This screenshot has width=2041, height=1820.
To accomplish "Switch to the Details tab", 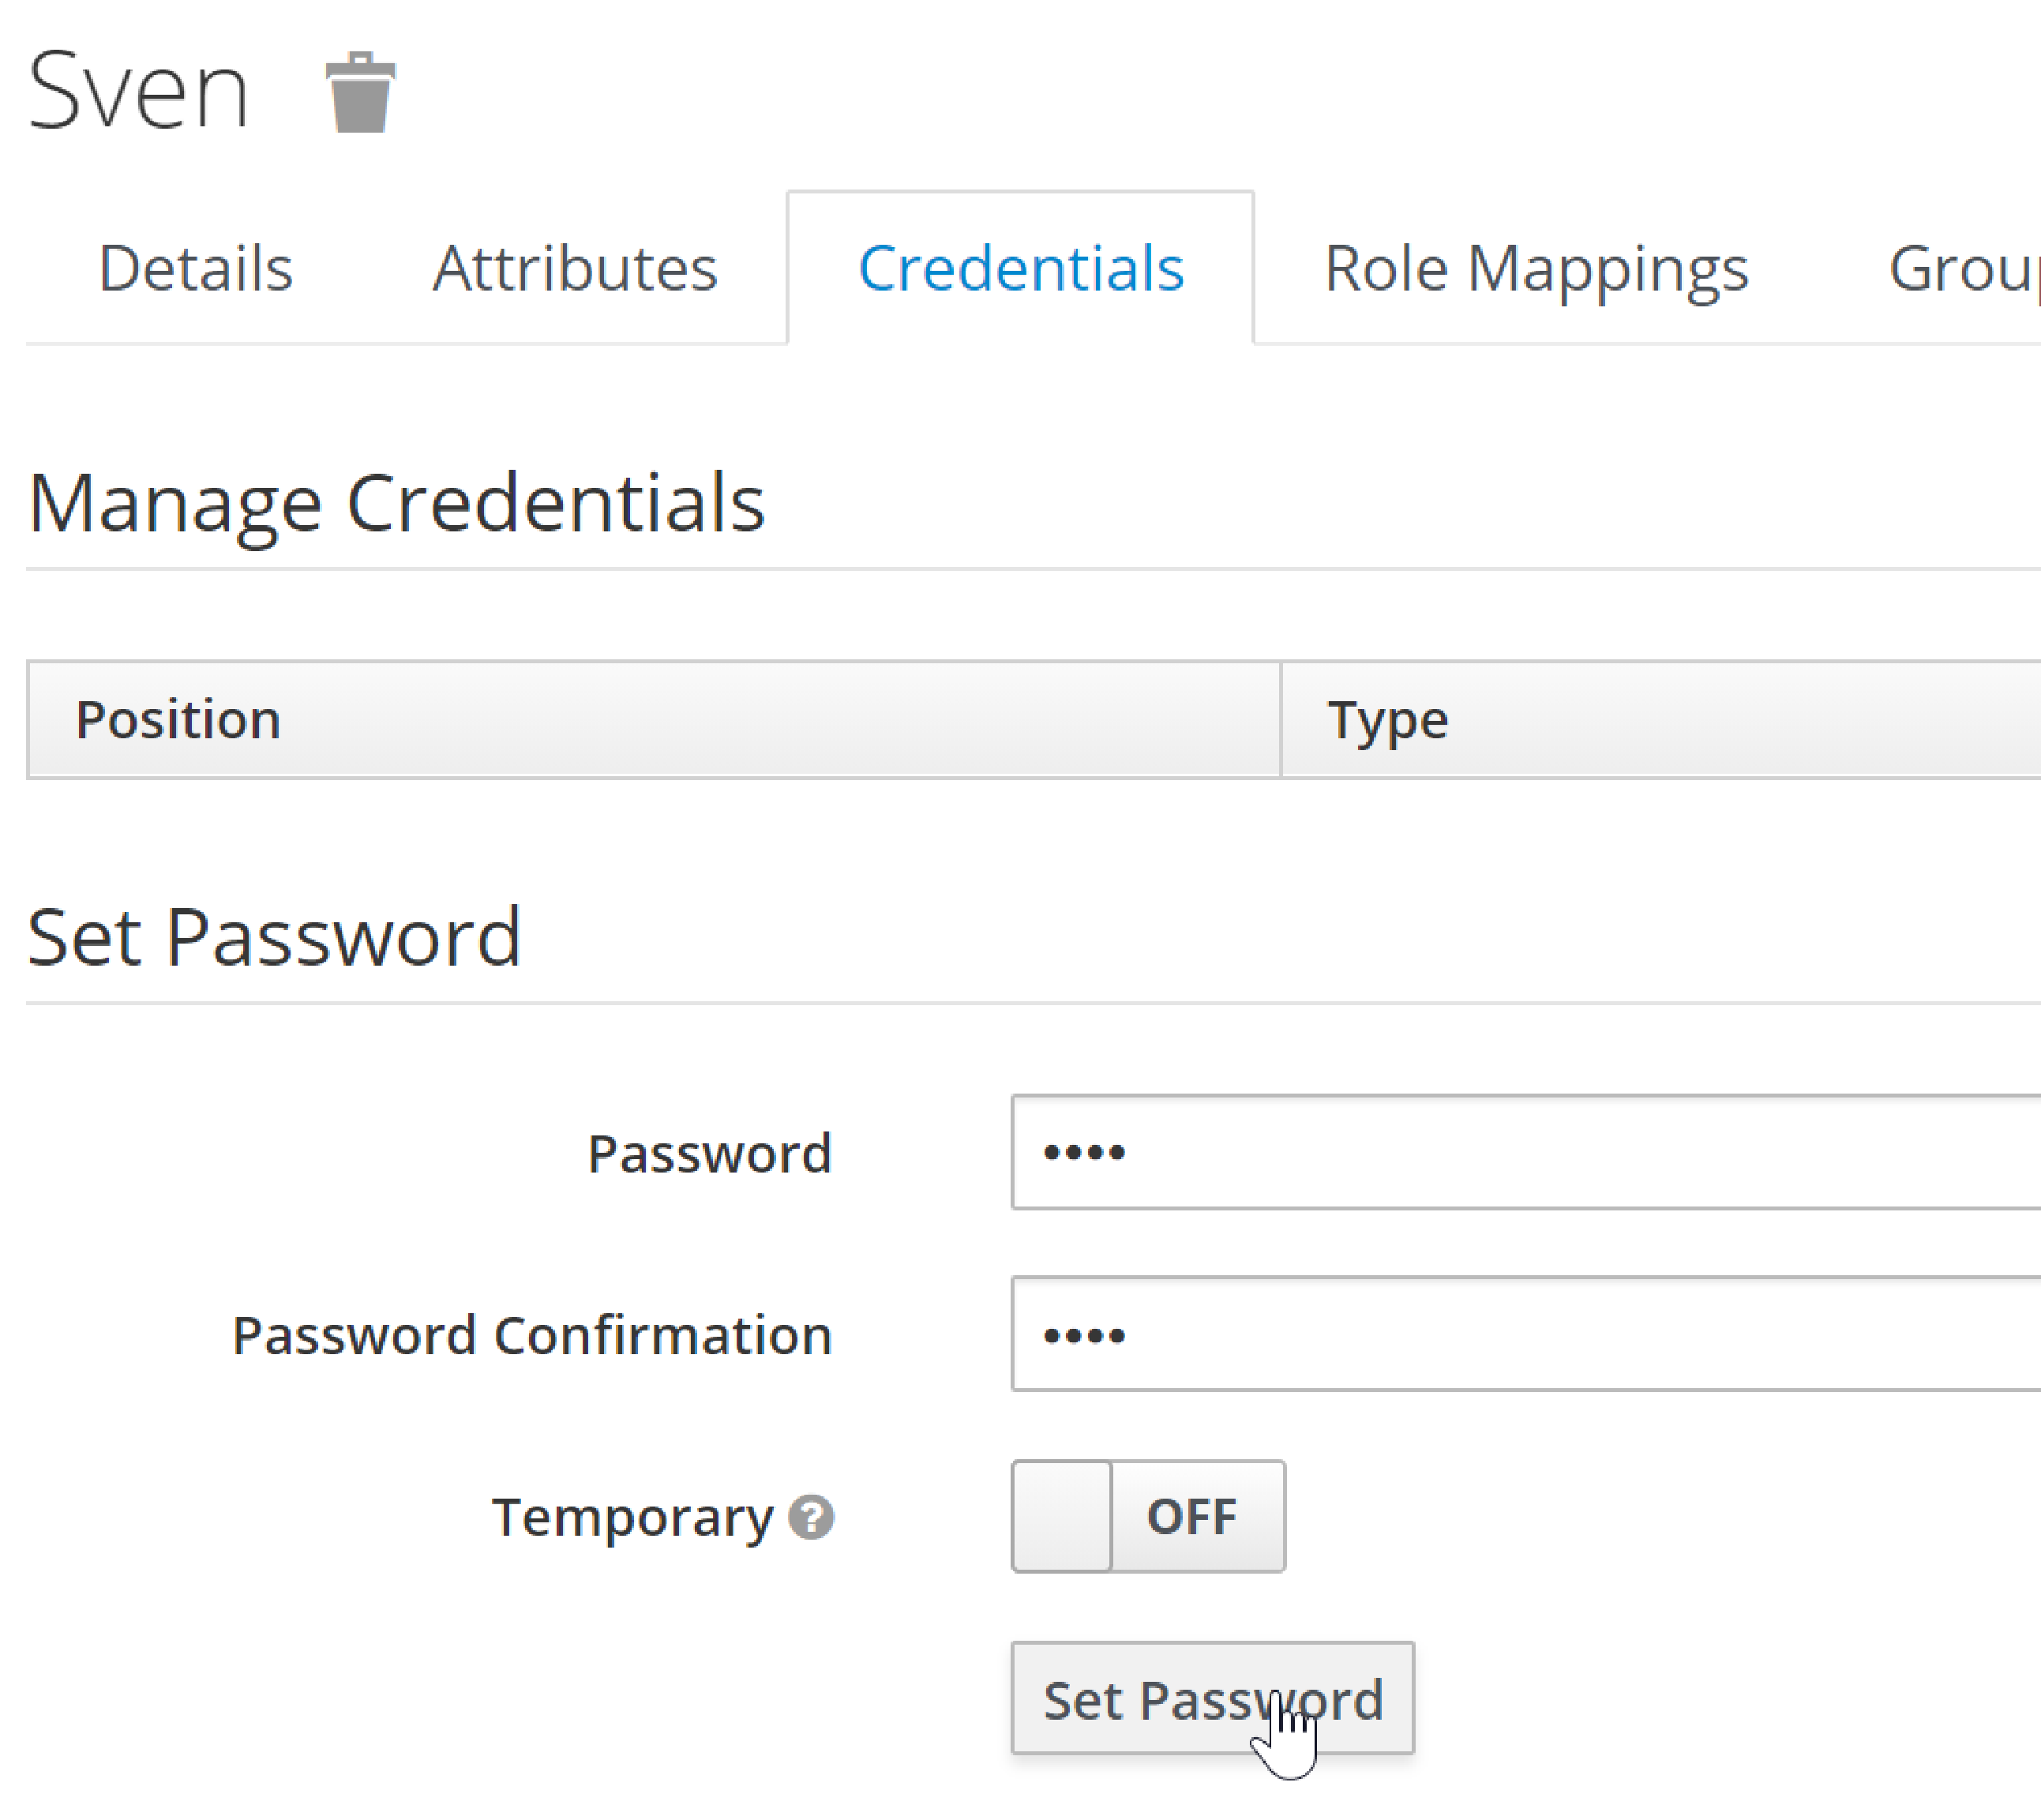I will tap(196, 268).
